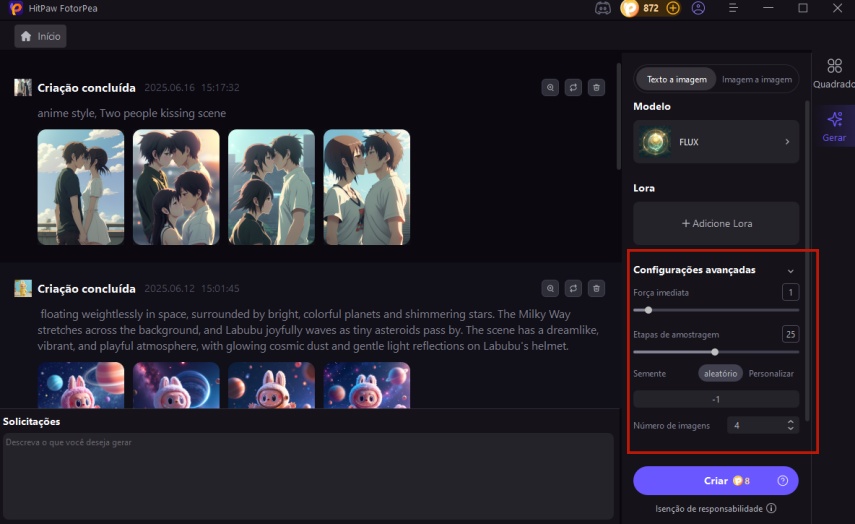Image resolution: width=855 pixels, height=524 pixels.
Task: Select the Texto a imagem tab
Action: [x=677, y=79]
